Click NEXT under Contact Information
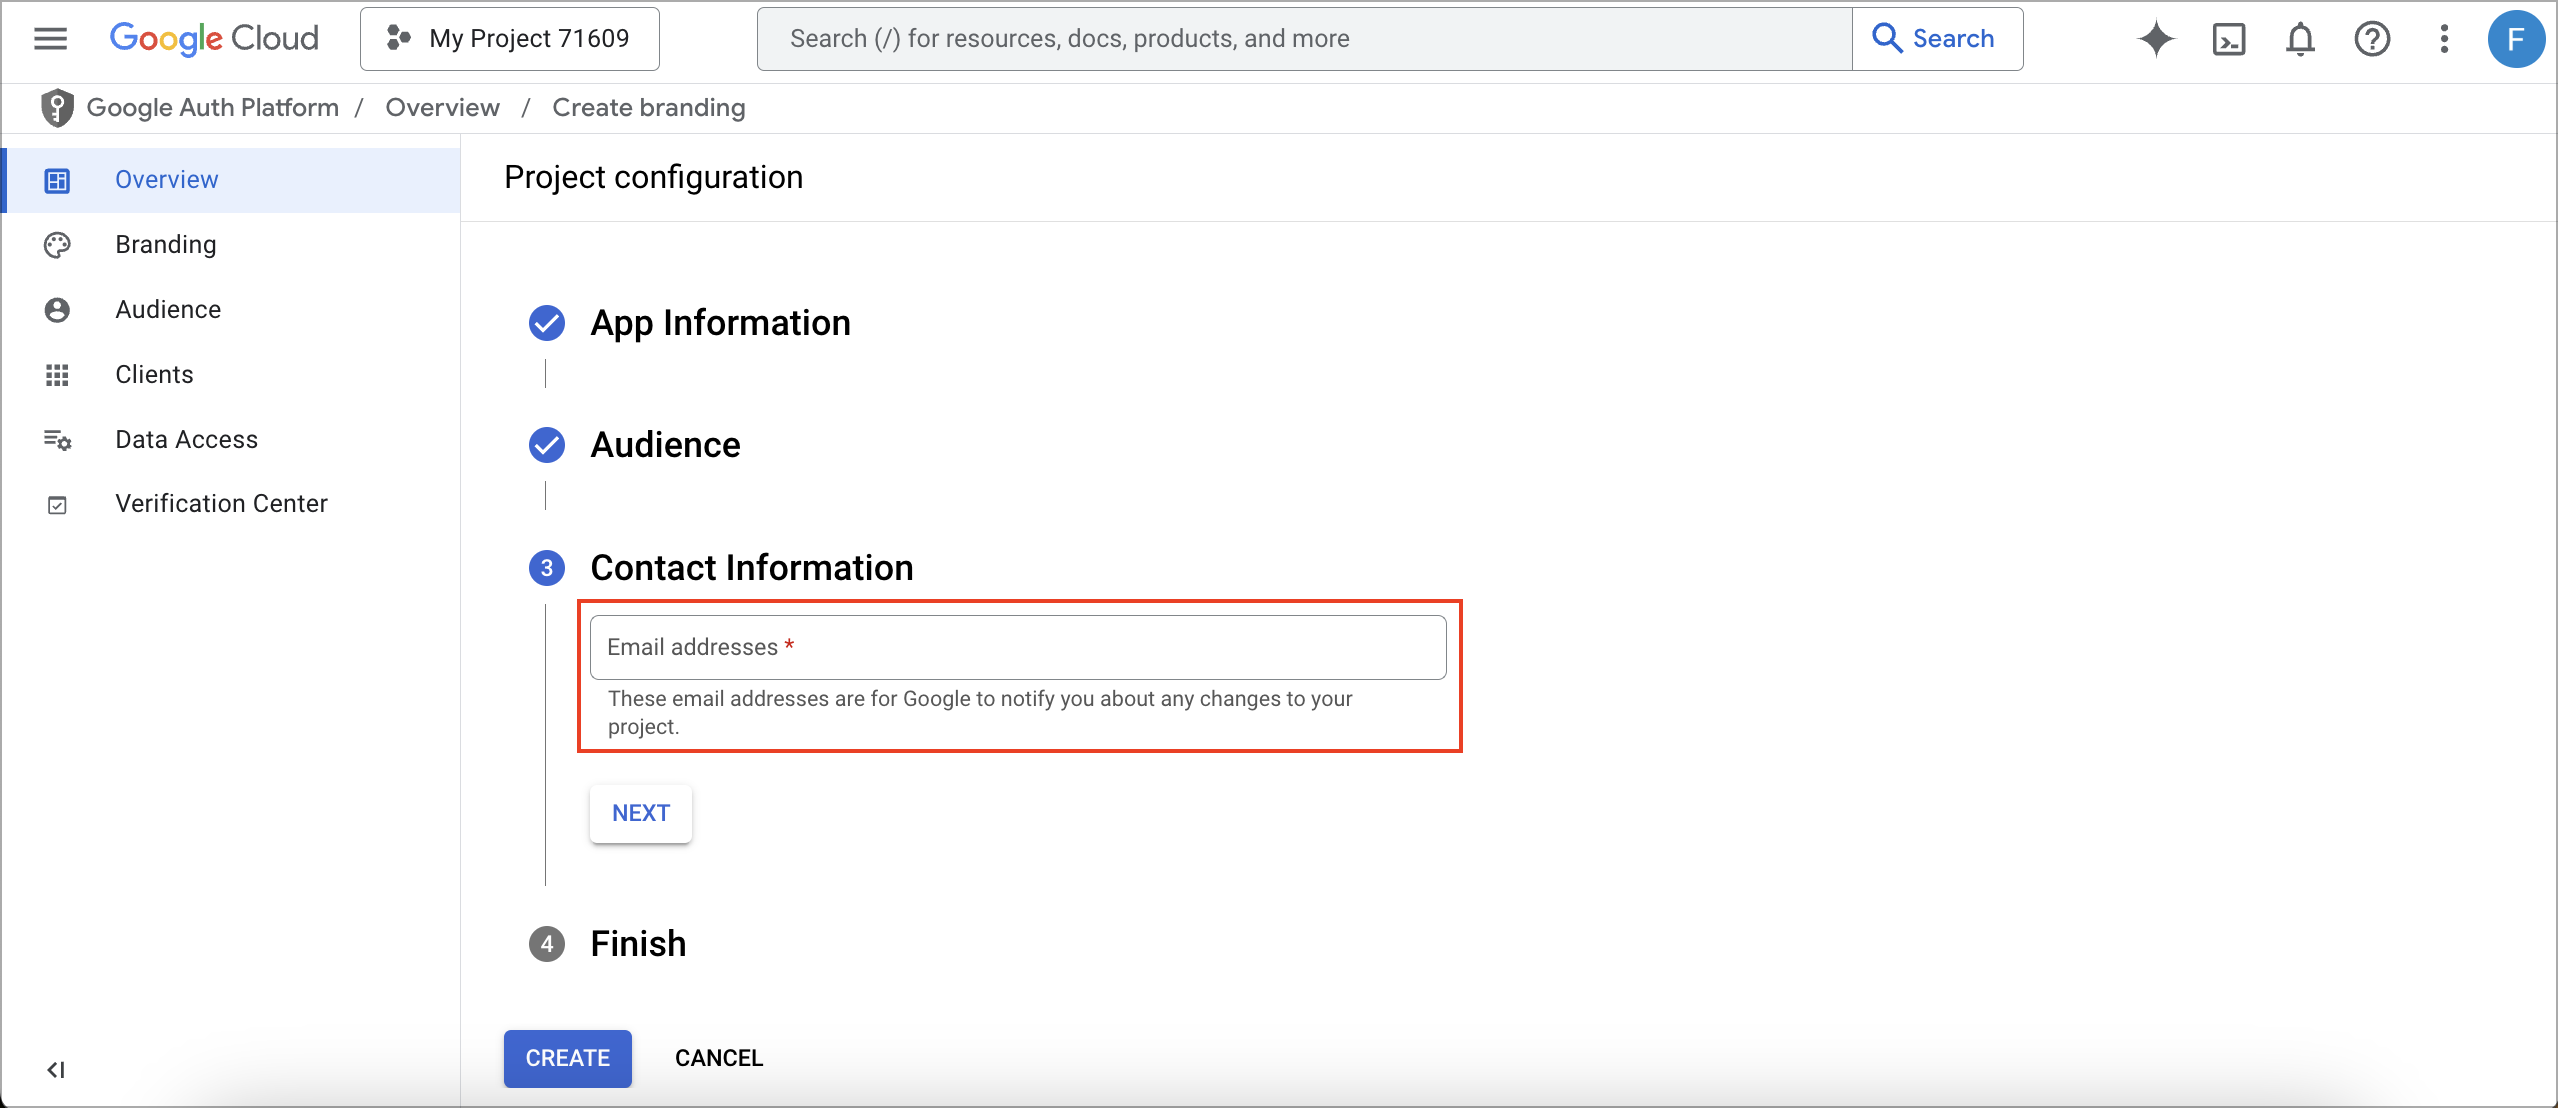This screenshot has height=1108, width=2558. 641,813
